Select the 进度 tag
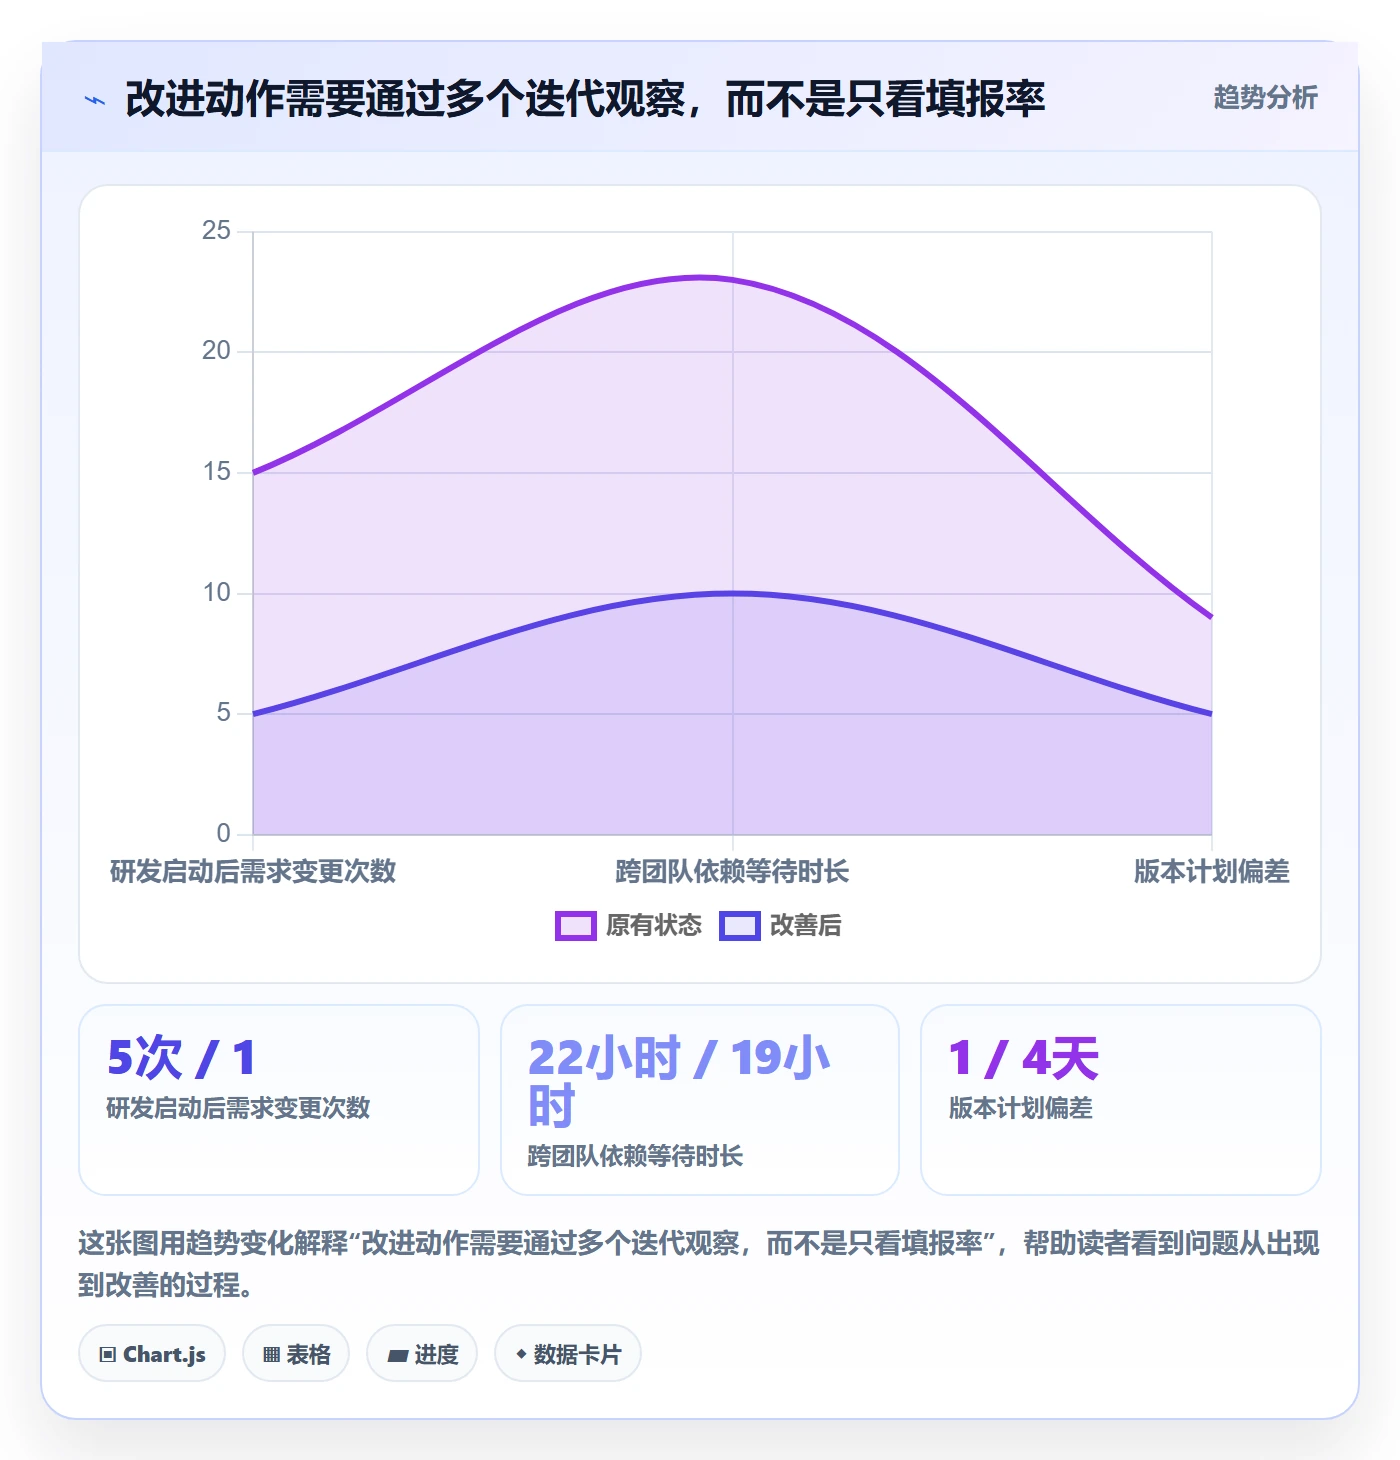Image resolution: width=1400 pixels, height=1460 pixels. [x=422, y=1354]
